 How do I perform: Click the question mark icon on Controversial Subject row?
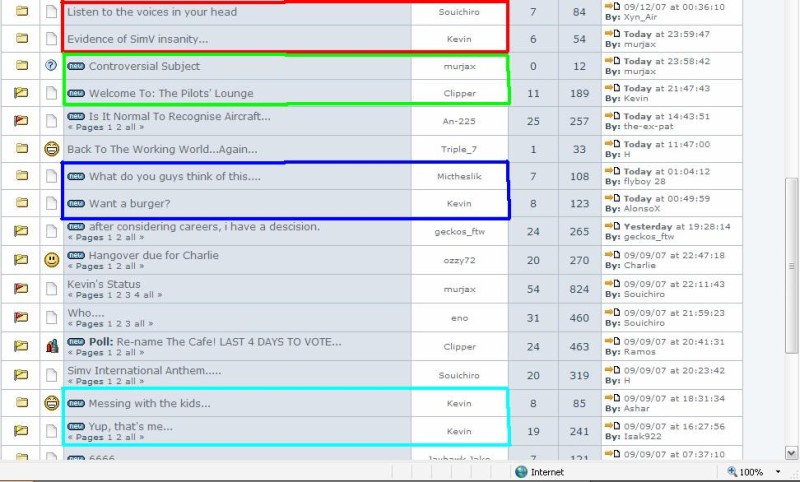[51, 65]
